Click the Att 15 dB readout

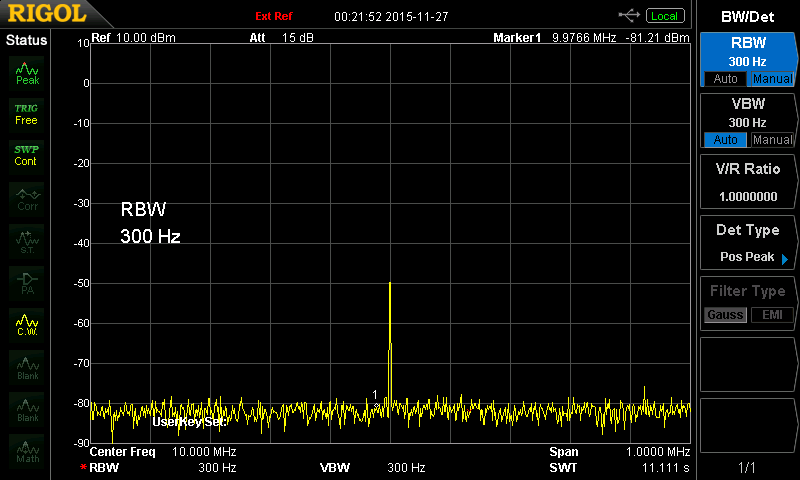pyautogui.click(x=281, y=38)
